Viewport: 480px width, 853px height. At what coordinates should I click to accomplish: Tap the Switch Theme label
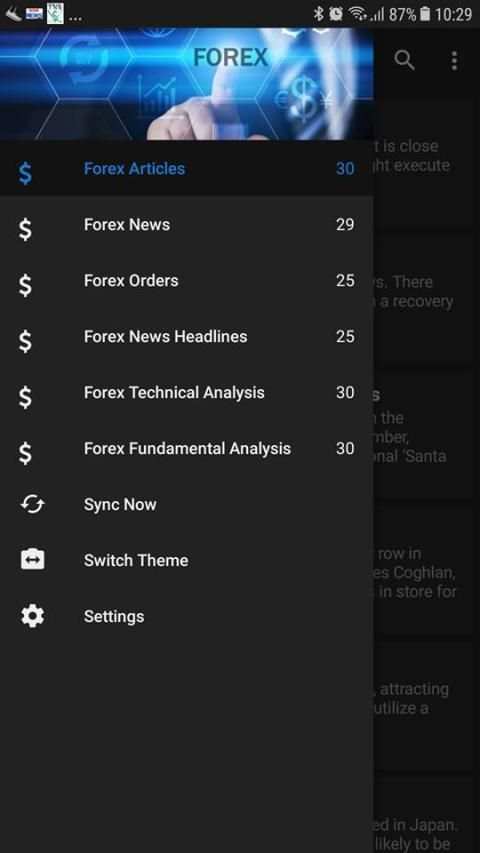[136, 561]
